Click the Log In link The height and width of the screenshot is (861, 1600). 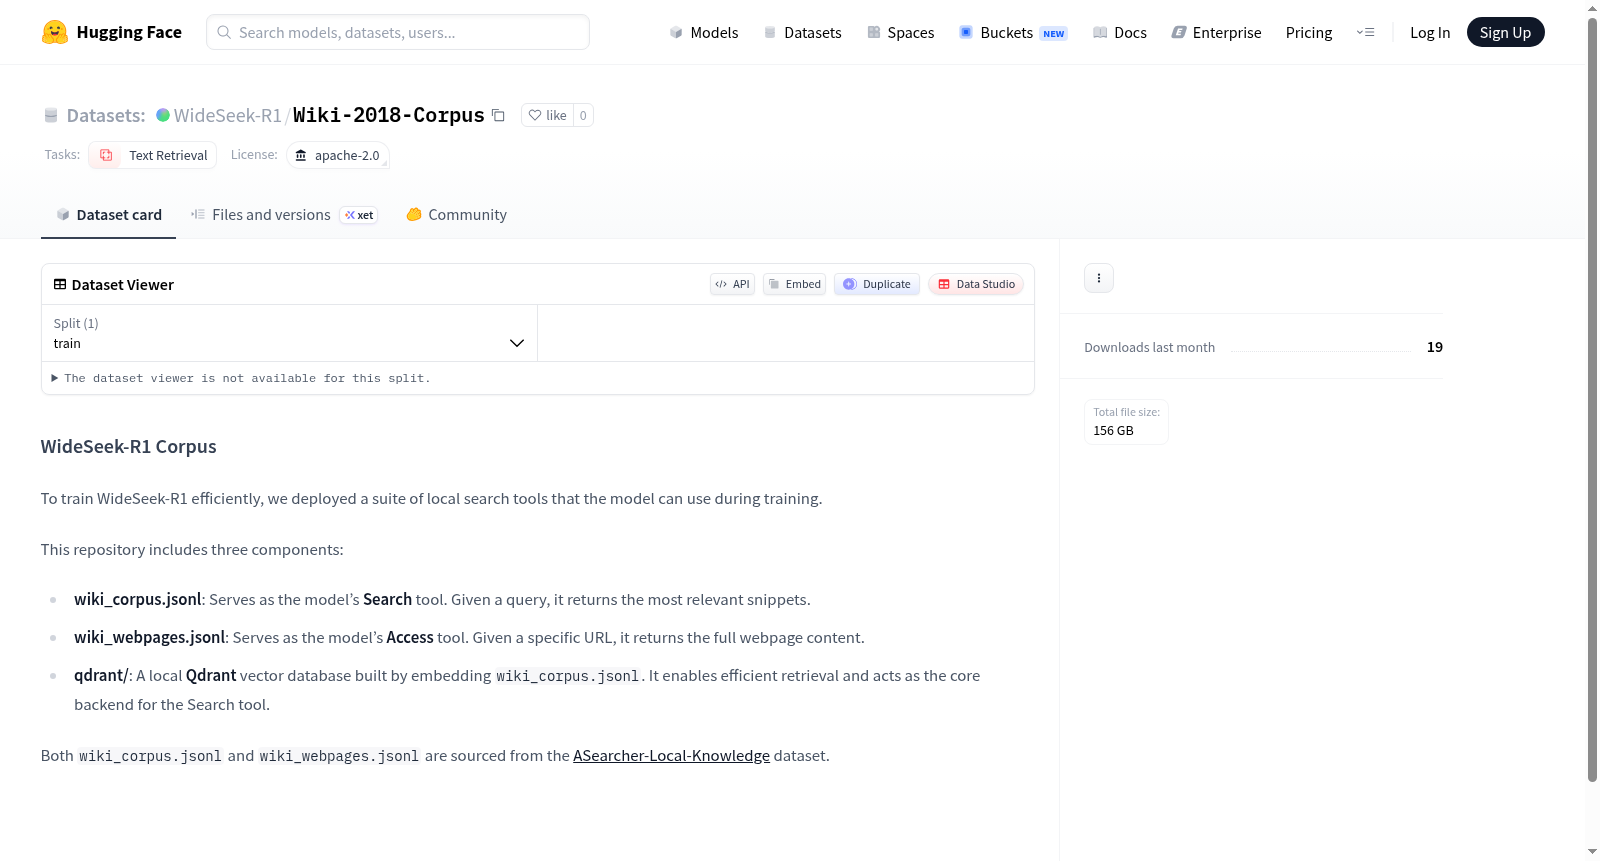tap(1430, 33)
